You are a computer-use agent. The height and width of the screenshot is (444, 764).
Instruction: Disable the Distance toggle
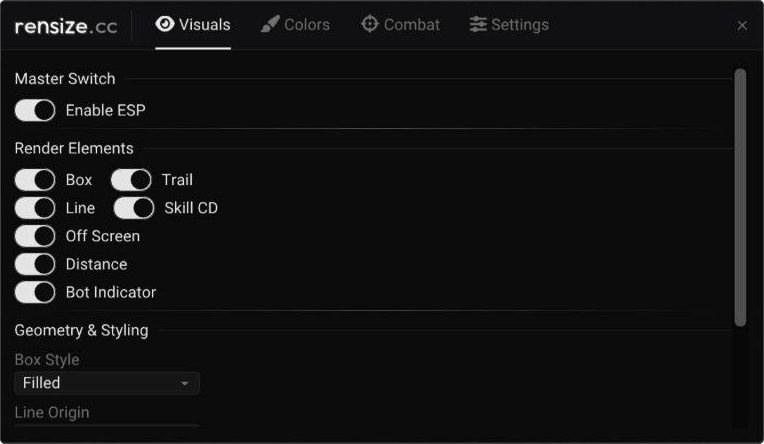coord(35,264)
